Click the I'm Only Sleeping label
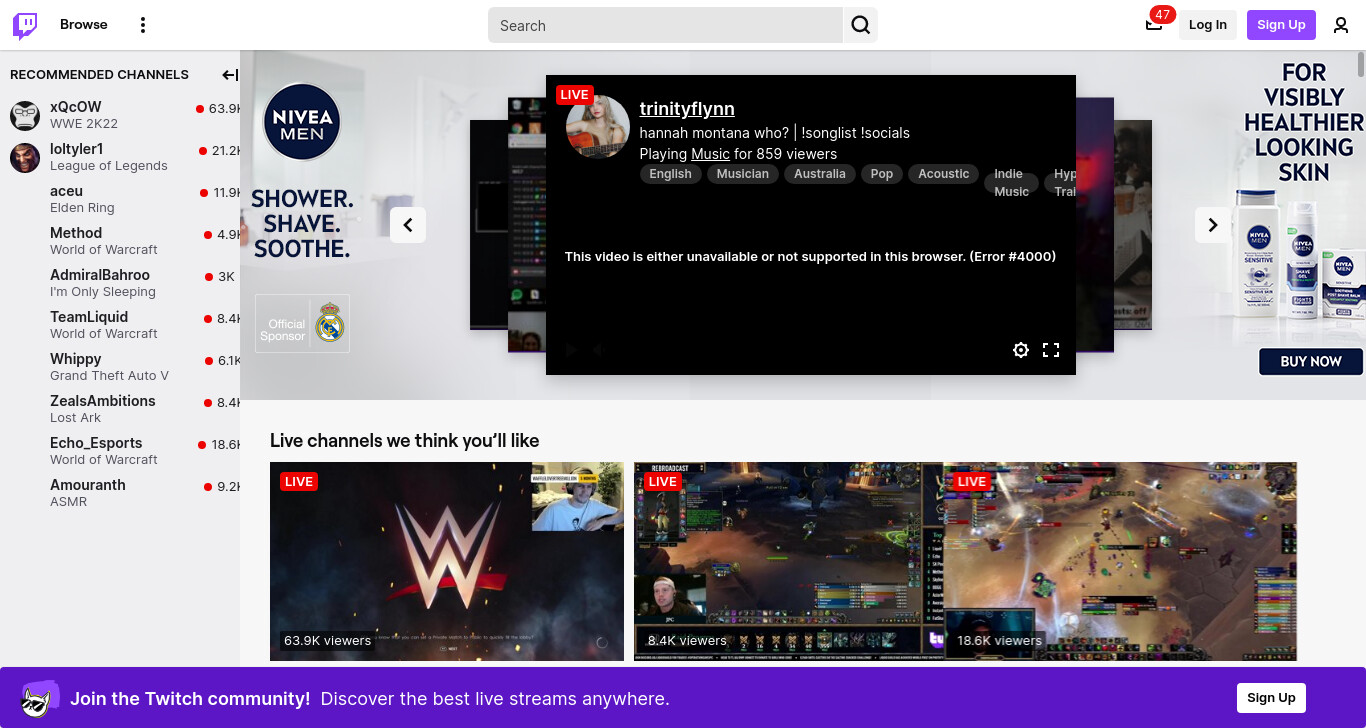Screen dimensions: 1366x728 pos(103,292)
